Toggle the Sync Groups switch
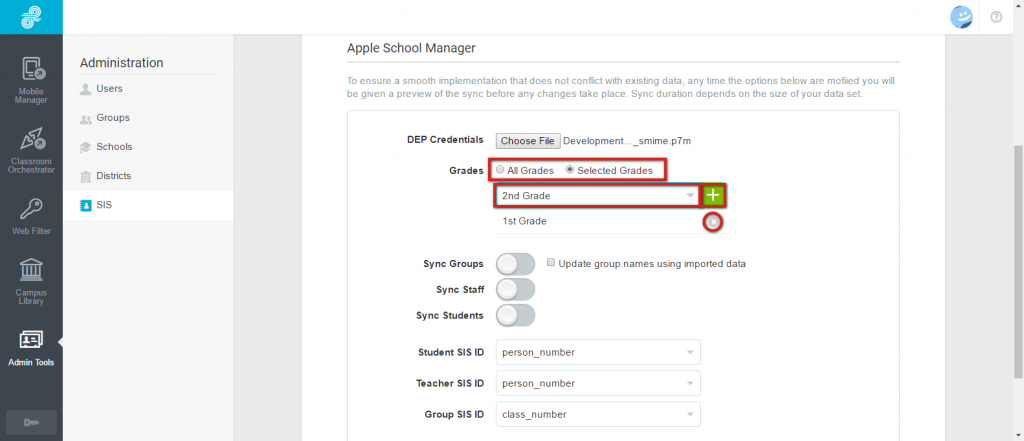The image size is (1024, 441). coord(515,264)
